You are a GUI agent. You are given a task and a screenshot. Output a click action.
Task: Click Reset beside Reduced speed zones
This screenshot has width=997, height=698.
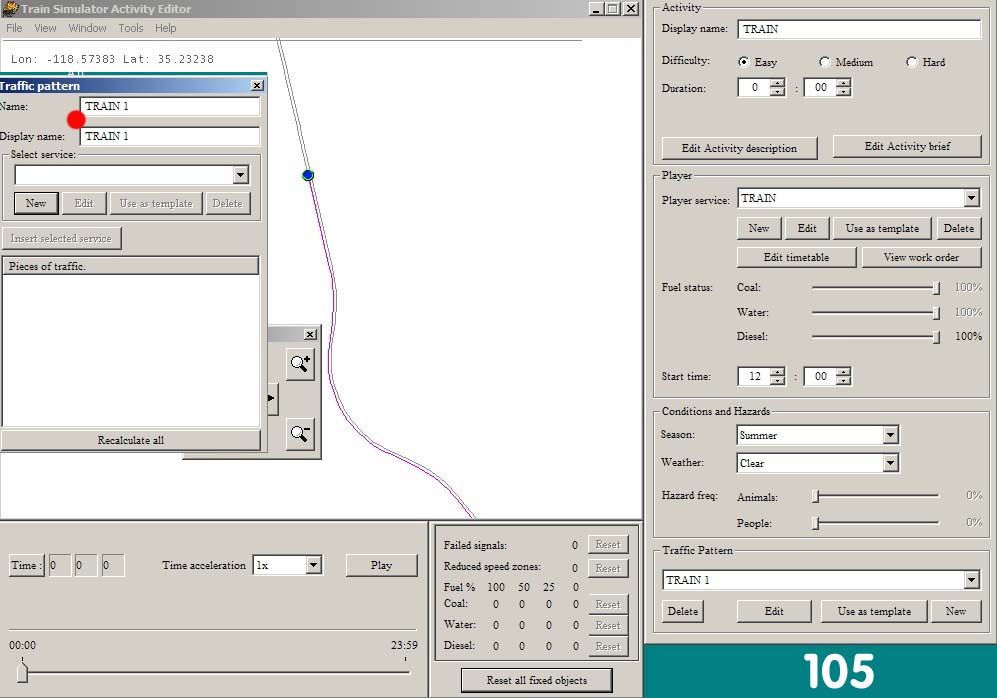pyautogui.click(x=608, y=568)
